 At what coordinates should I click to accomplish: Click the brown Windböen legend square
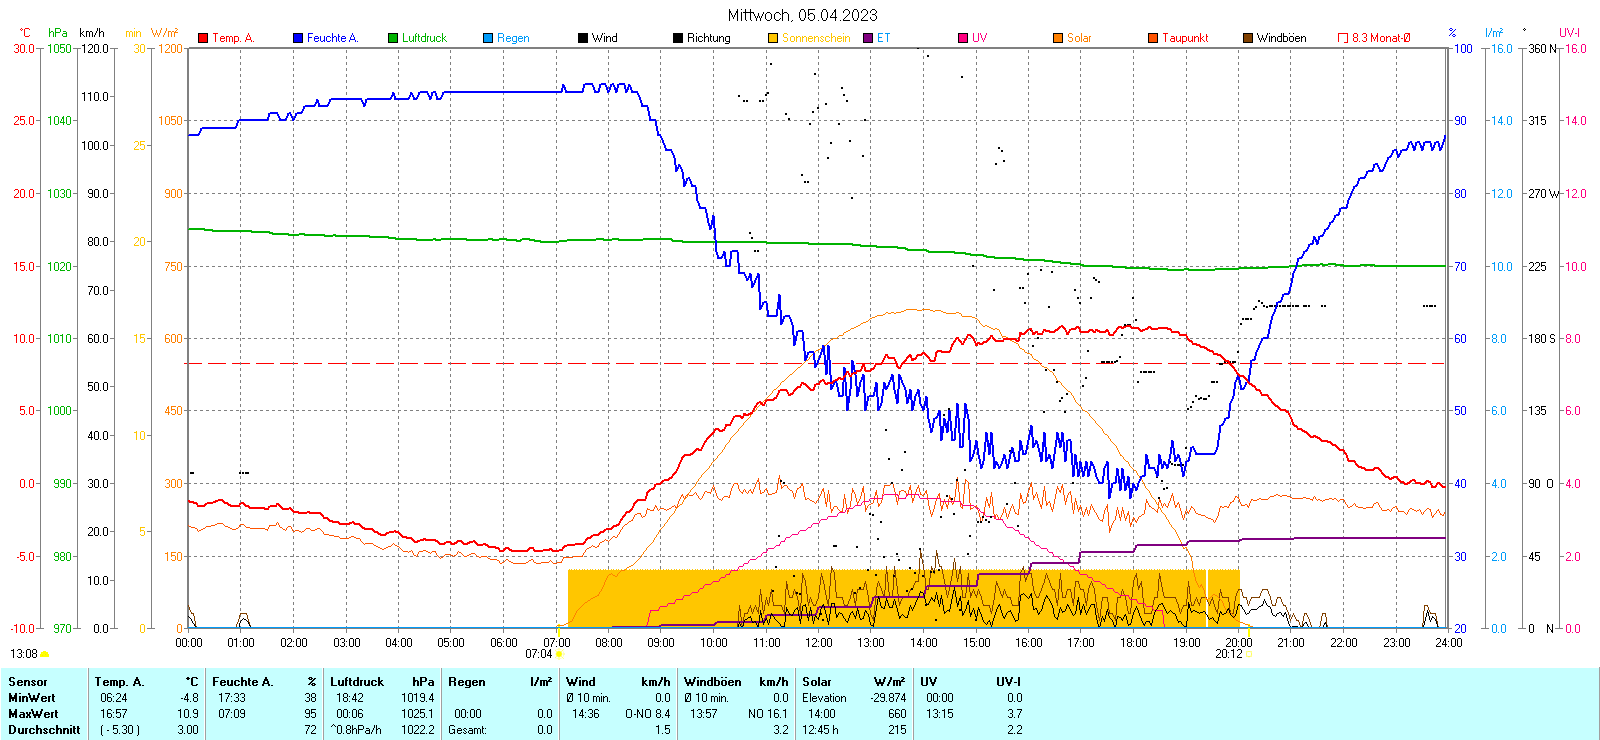point(1248,38)
